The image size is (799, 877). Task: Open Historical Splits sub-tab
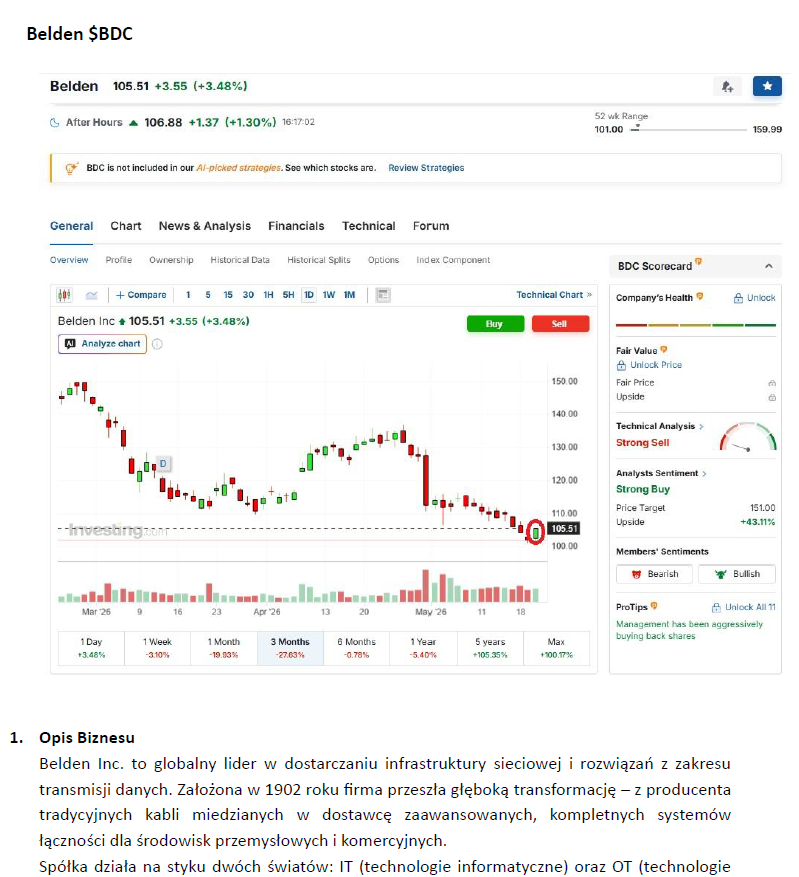319,260
